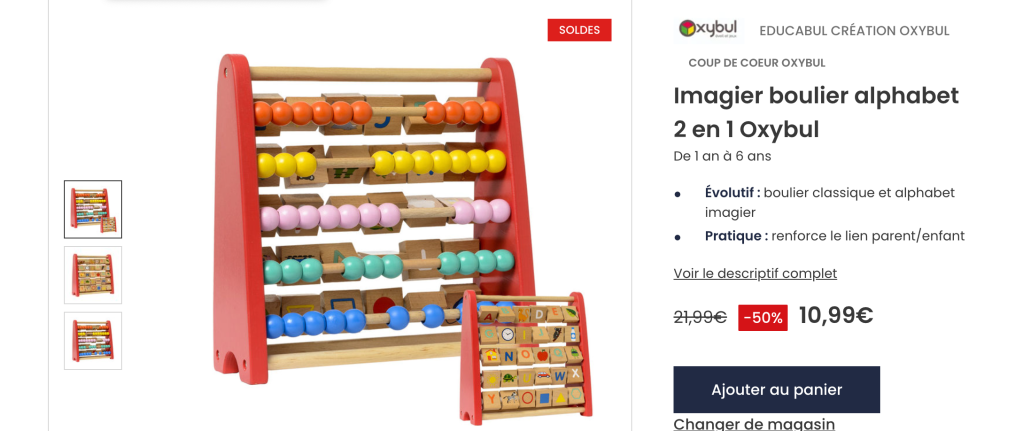This screenshot has width=1023, height=431.
Task: Click the crossed-out 21,99€ price
Action: click(700, 318)
